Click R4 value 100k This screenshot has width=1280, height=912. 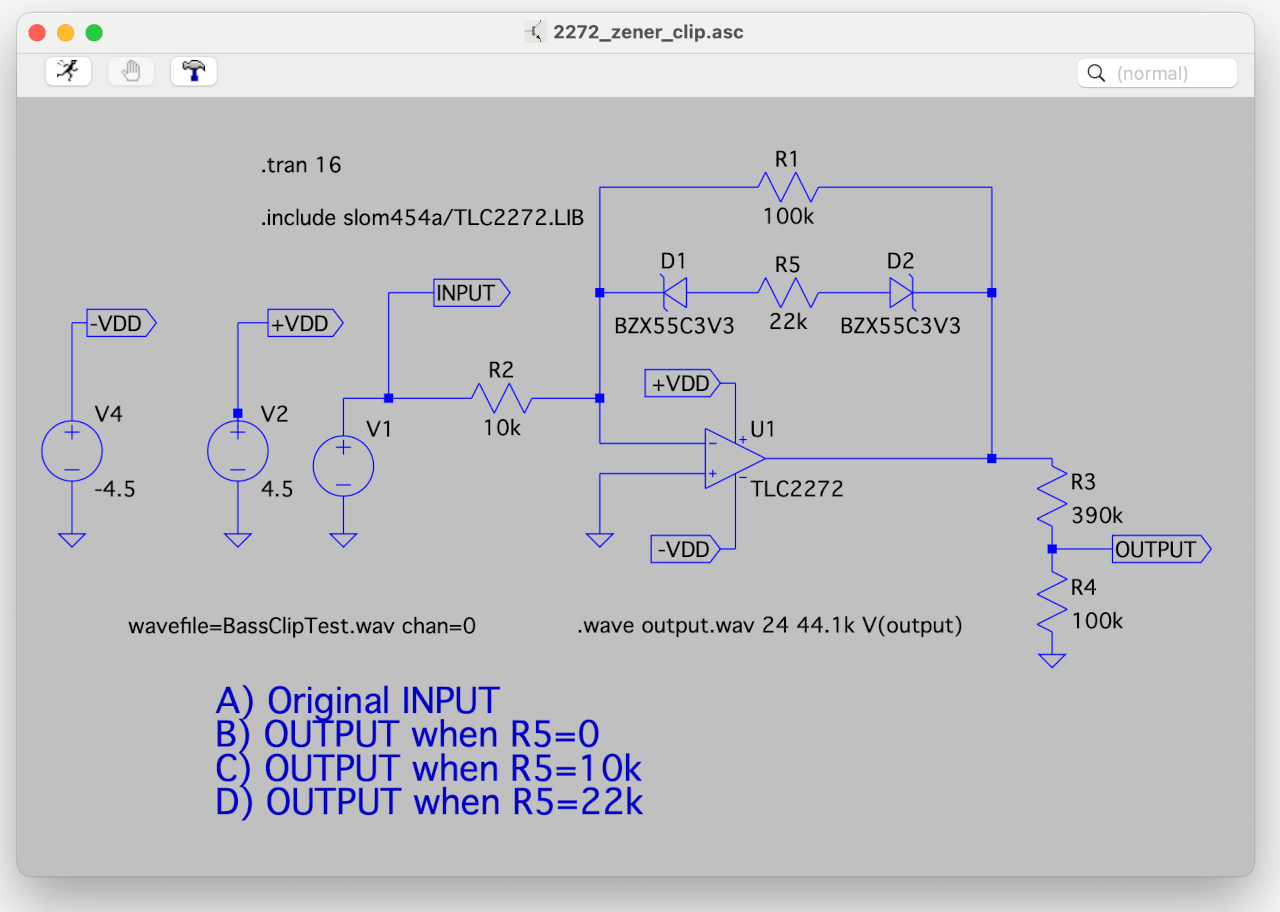pyautogui.click(x=1097, y=621)
